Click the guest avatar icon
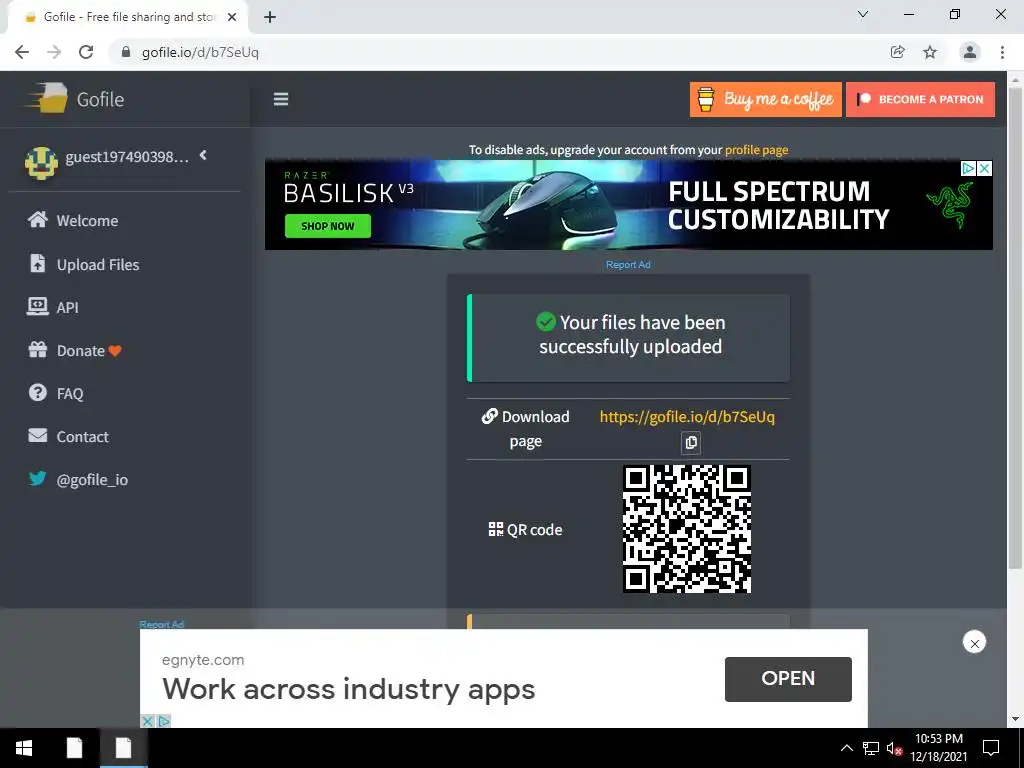The height and width of the screenshot is (768, 1024). point(41,163)
